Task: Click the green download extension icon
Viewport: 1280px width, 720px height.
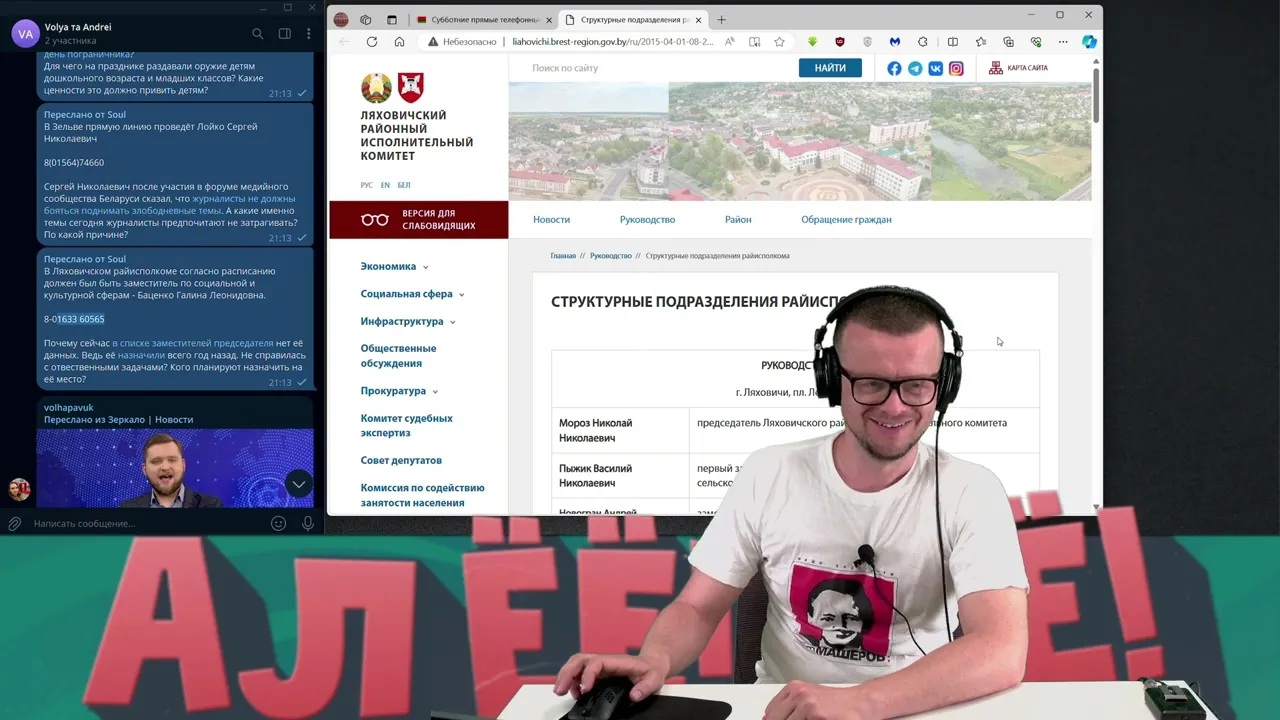Action: tap(812, 42)
